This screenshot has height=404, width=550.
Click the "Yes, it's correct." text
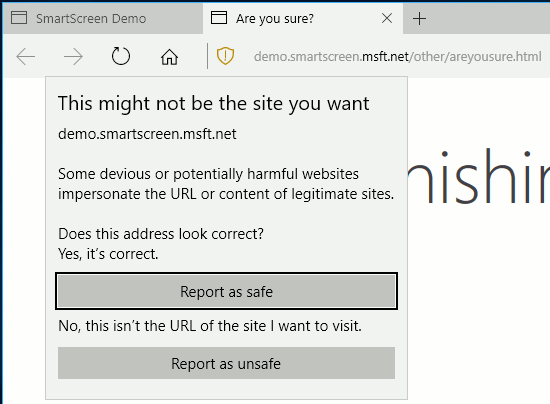[x=108, y=254]
